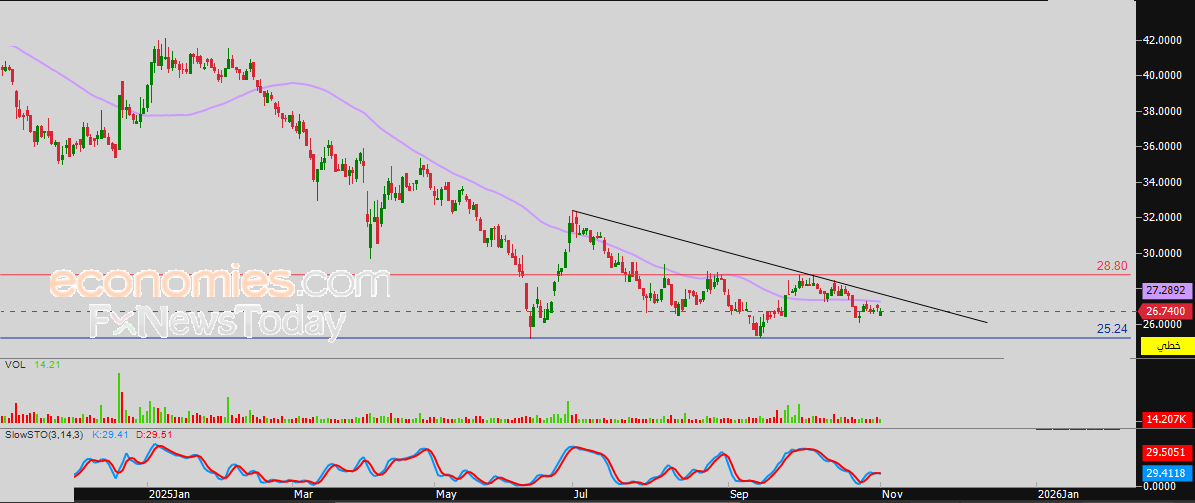Click the 2026Jan date on time axis
Screen dimensions: 1195x503
(x=1058, y=494)
